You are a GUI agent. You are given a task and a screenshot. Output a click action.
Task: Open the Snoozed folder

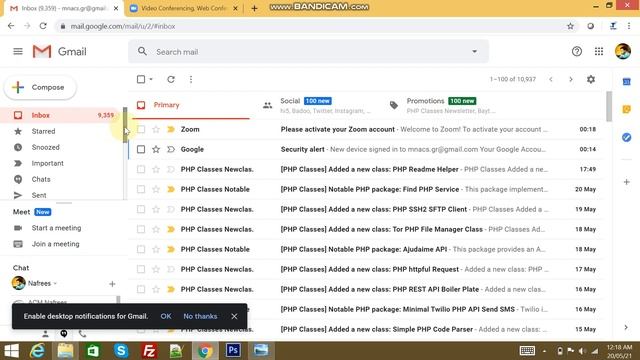click(61, 147)
